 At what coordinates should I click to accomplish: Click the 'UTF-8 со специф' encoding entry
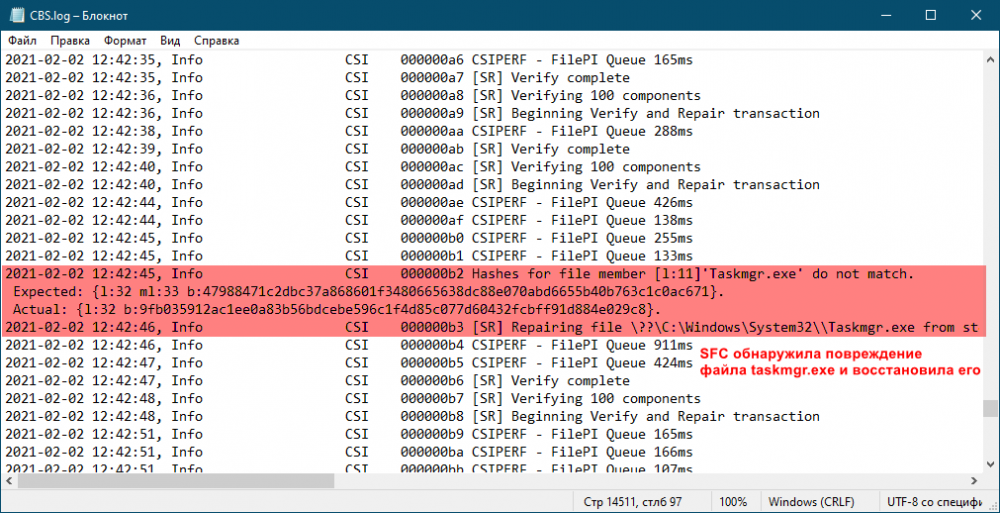coord(934,502)
